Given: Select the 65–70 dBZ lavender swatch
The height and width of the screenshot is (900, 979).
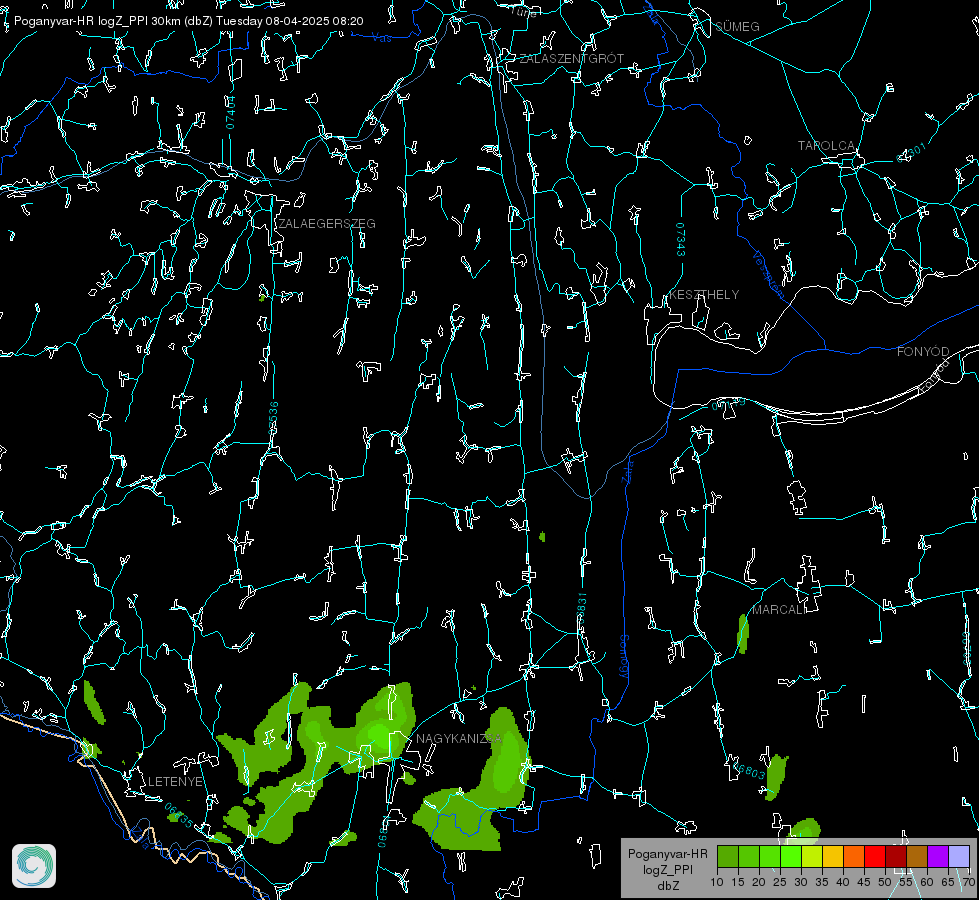Looking at the screenshot, I should 958,856.
